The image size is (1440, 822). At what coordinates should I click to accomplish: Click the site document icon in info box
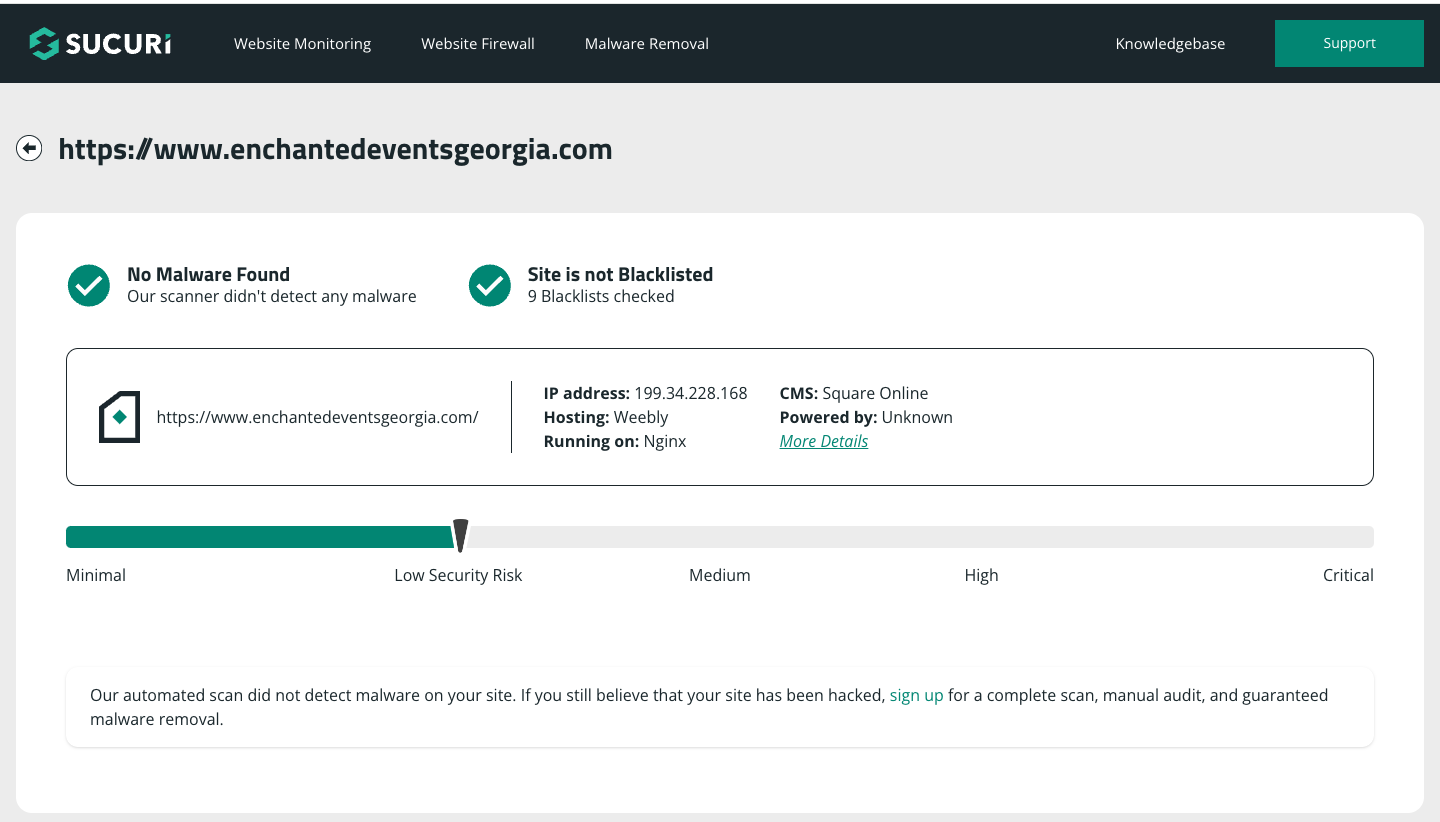coord(119,417)
